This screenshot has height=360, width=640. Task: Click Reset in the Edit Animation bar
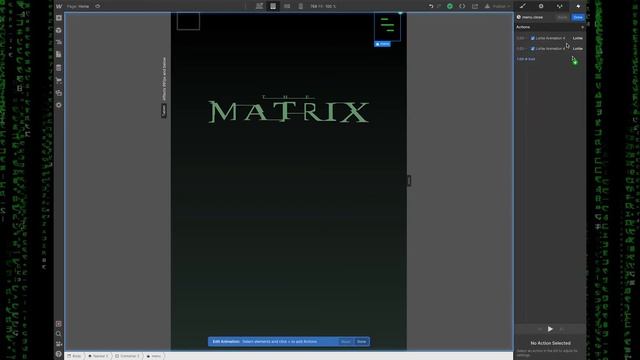pos(345,341)
